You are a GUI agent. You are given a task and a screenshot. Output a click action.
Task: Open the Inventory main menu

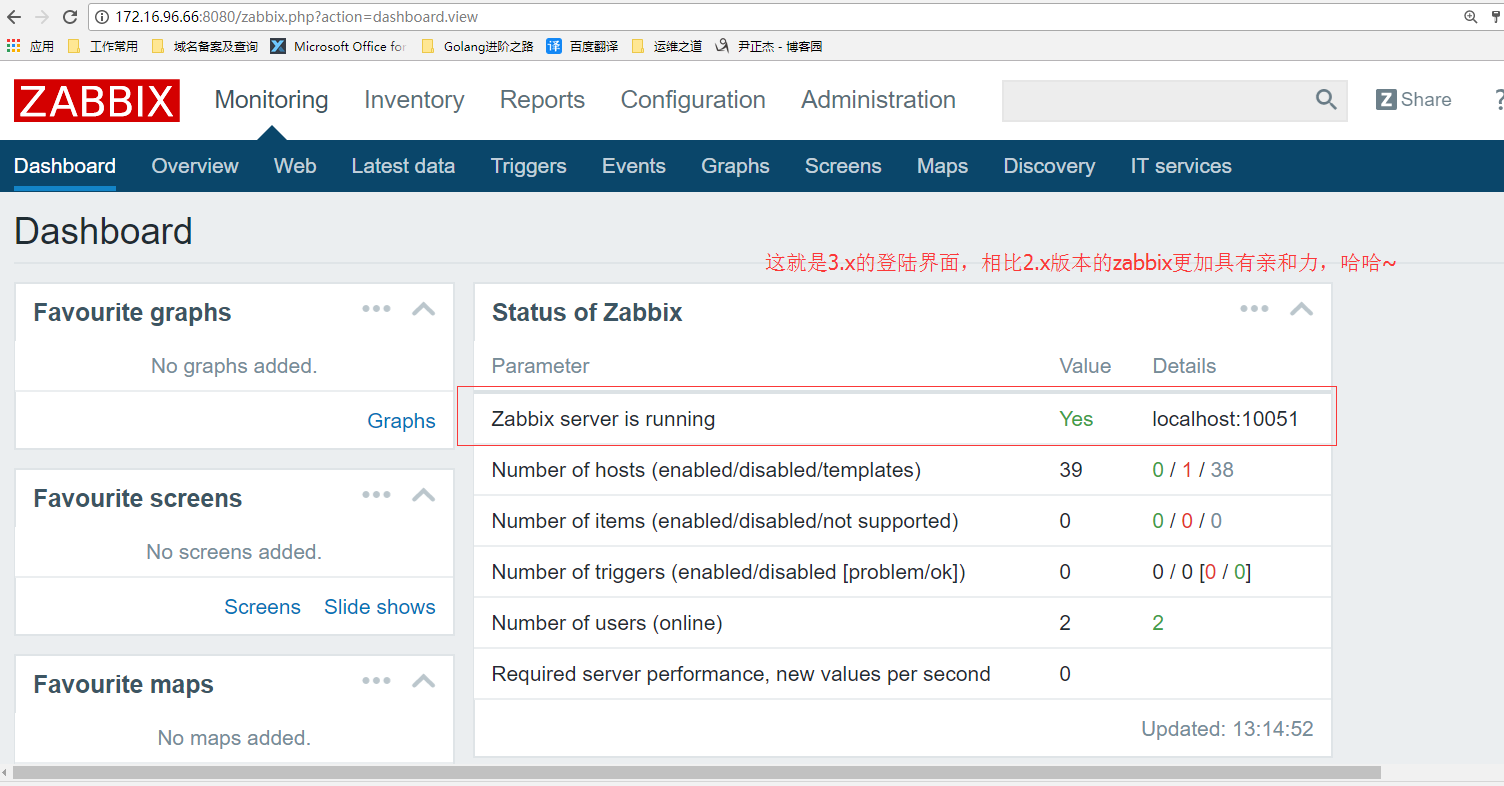[x=414, y=100]
